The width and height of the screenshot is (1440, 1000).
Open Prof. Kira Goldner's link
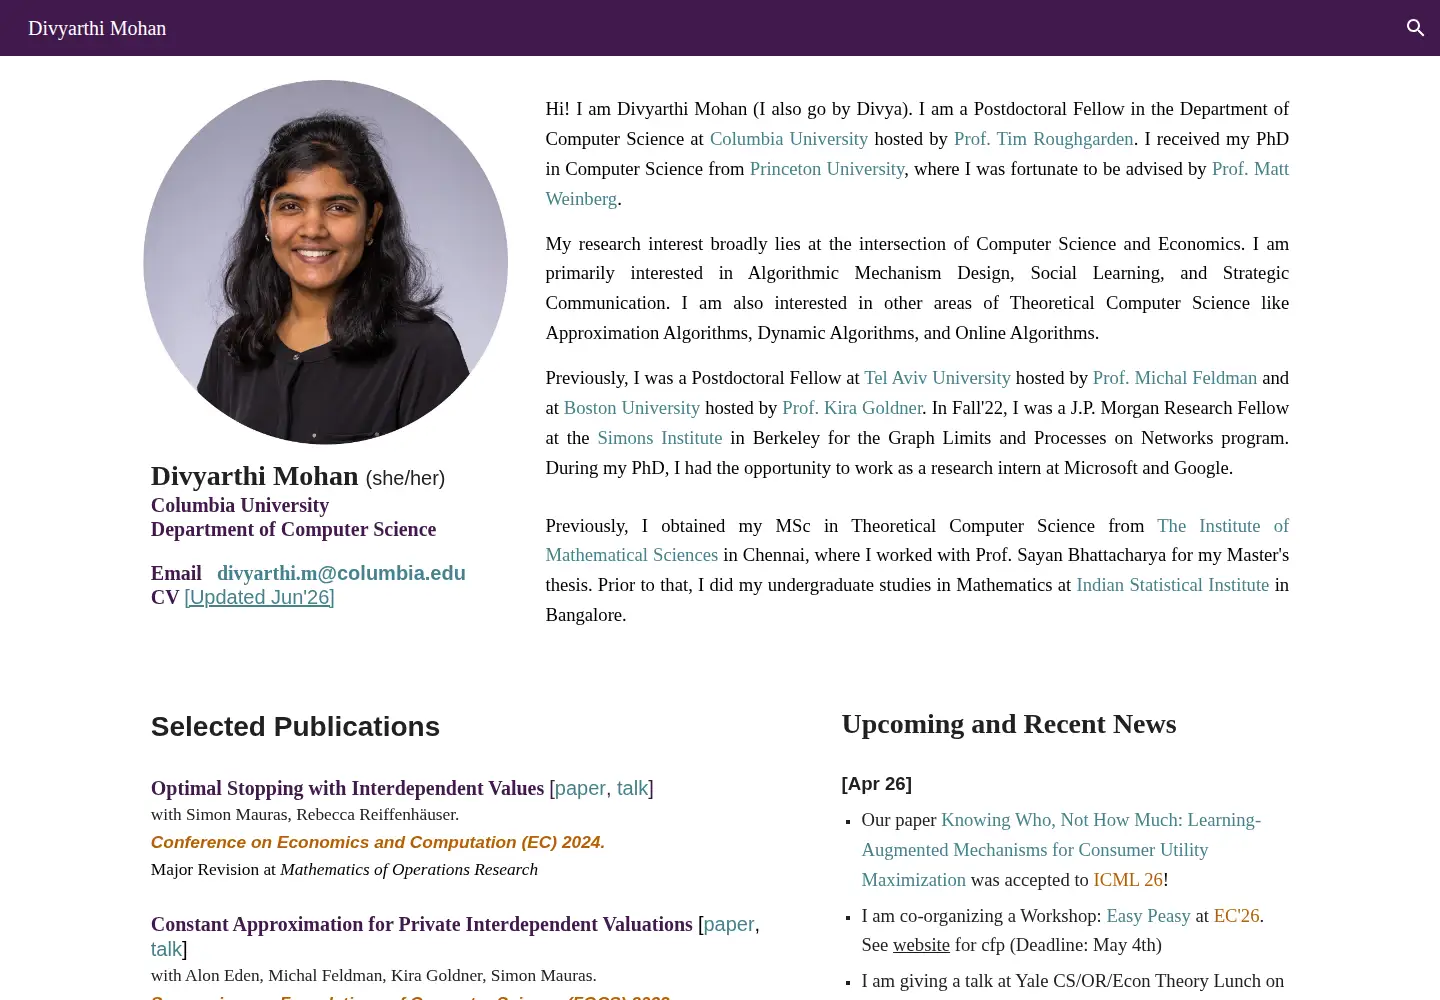pos(852,408)
